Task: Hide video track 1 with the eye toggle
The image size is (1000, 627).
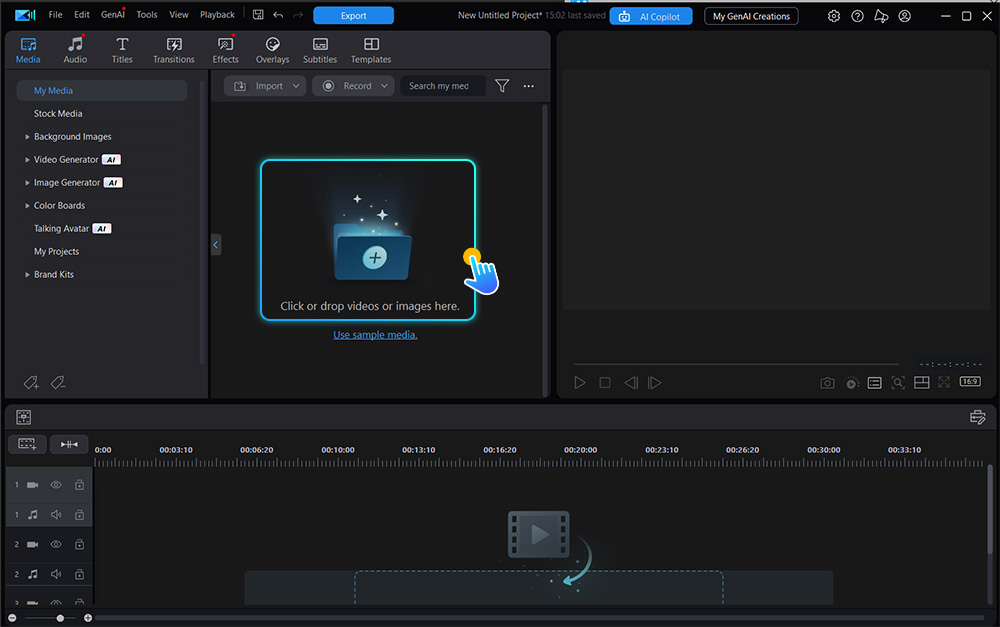Action: (57, 484)
